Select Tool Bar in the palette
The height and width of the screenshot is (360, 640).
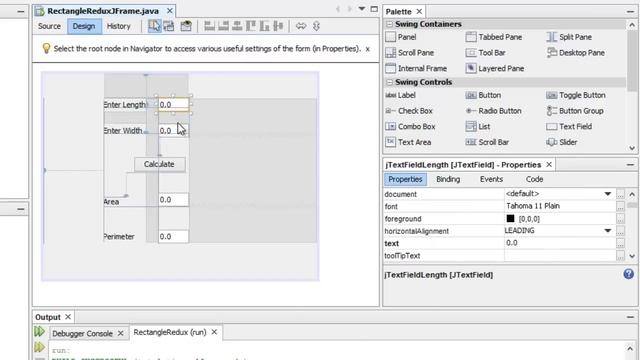(486, 53)
